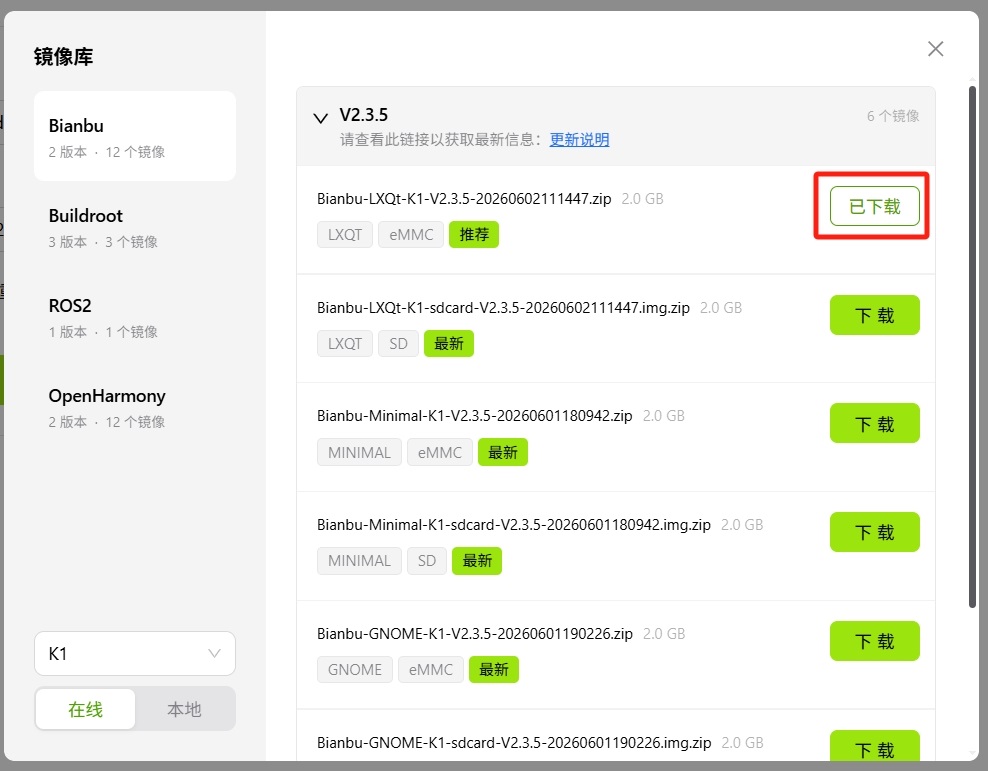
Task: Download Bianbu-Minimal-K1-V2.3.5 zip image
Action: [875, 423]
